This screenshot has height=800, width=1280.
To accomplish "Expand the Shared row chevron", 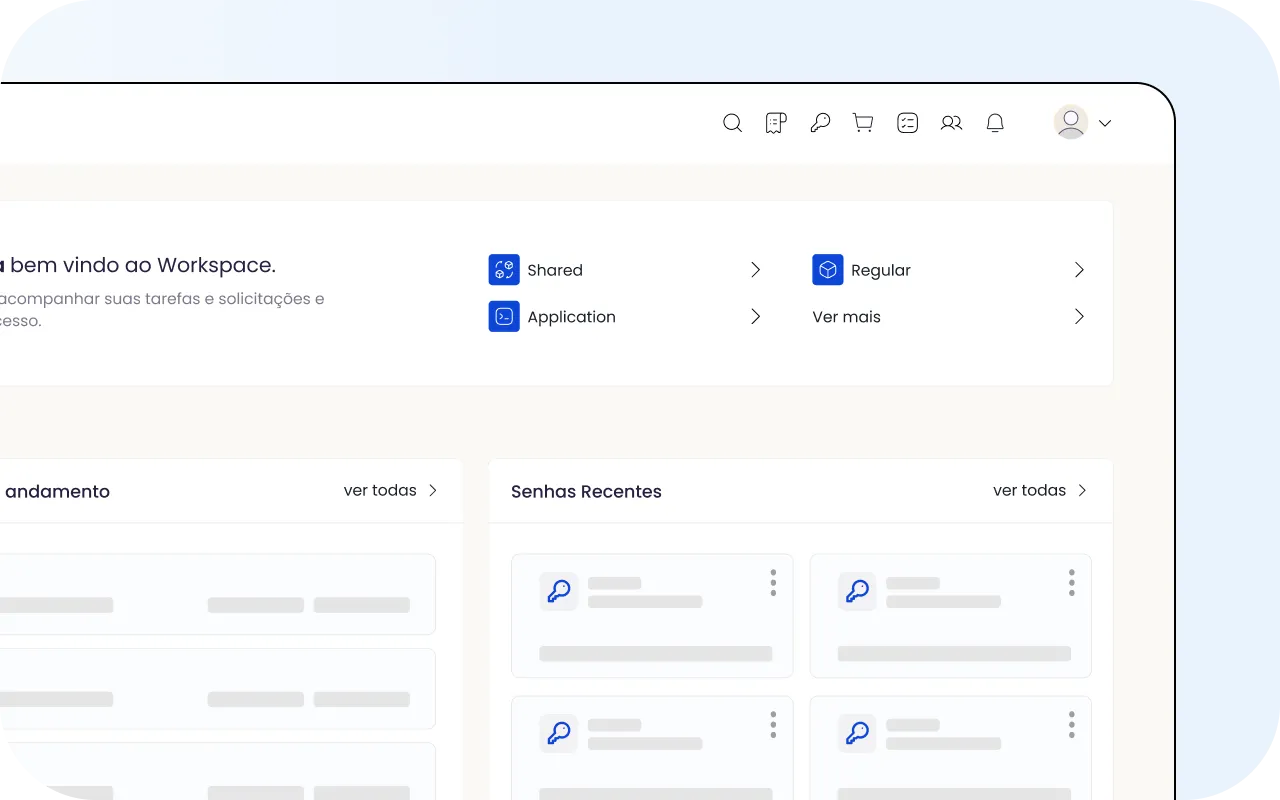I will (x=756, y=270).
